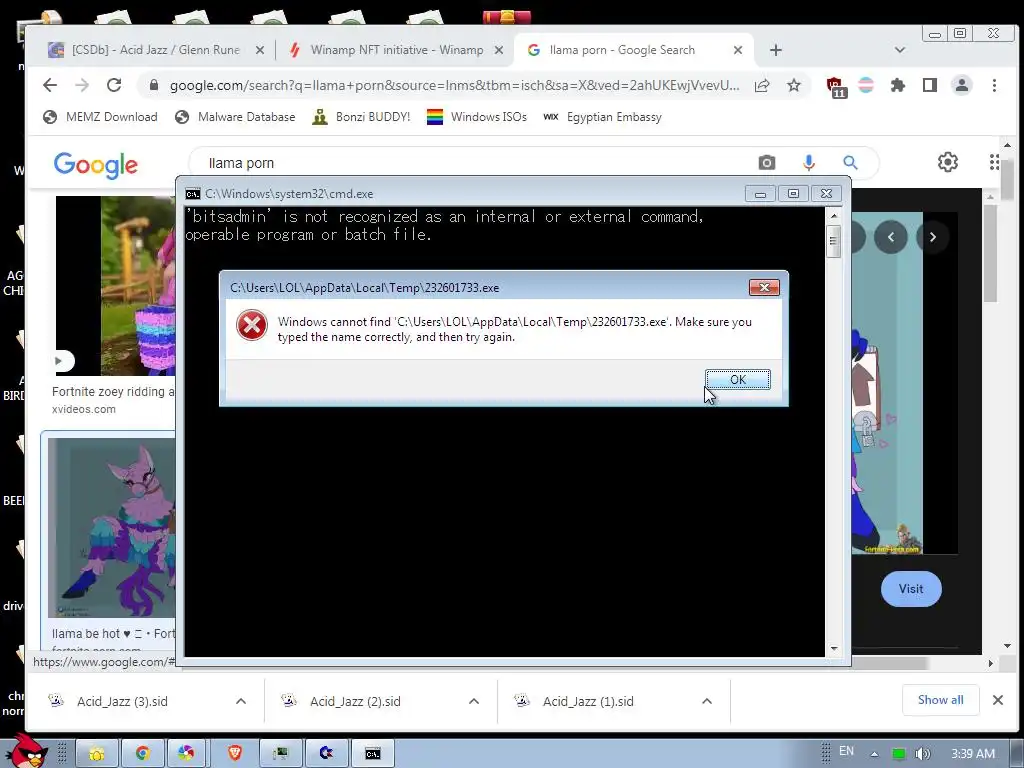
Task: Show hidden tray icons arrow
Action: [x=874, y=754]
